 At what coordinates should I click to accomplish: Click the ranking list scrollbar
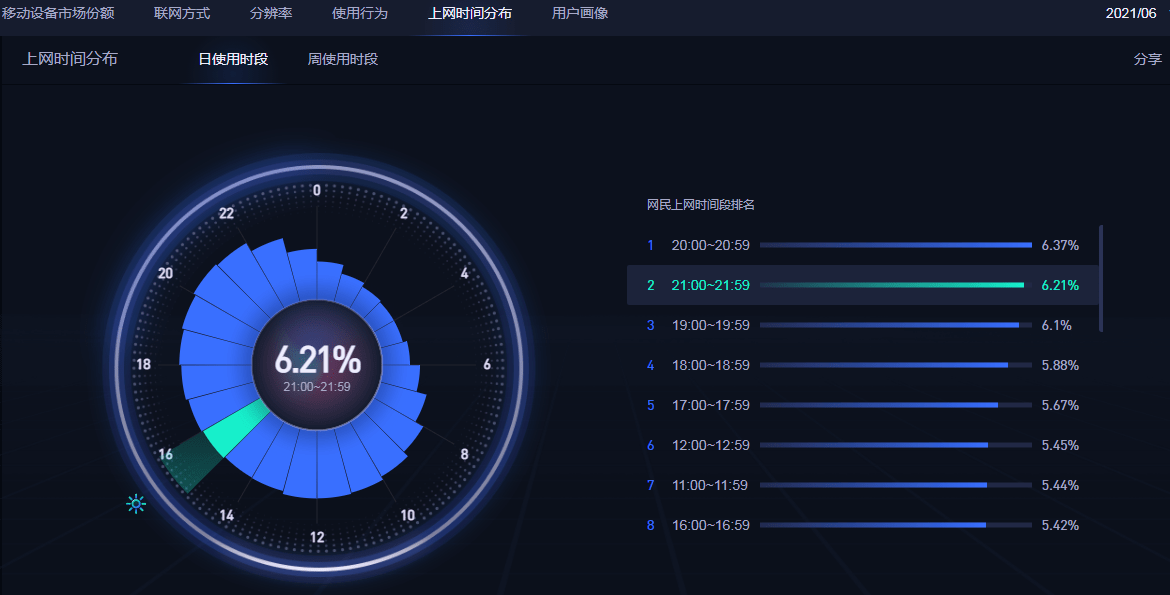click(x=1101, y=278)
